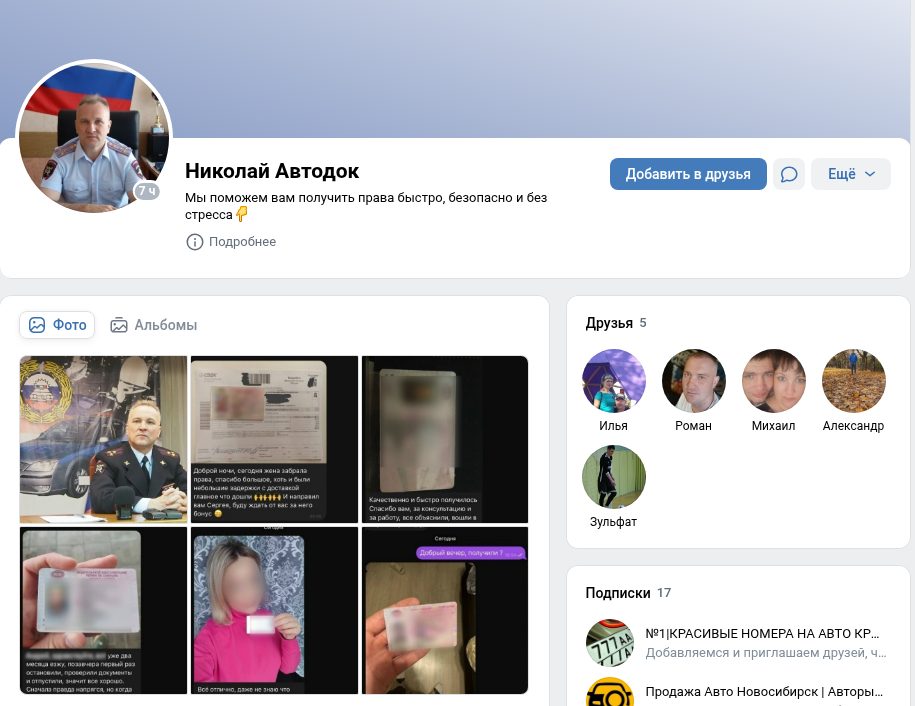
Task: Click the info circle icon beside Подробнее
Action: pos(194,242)
